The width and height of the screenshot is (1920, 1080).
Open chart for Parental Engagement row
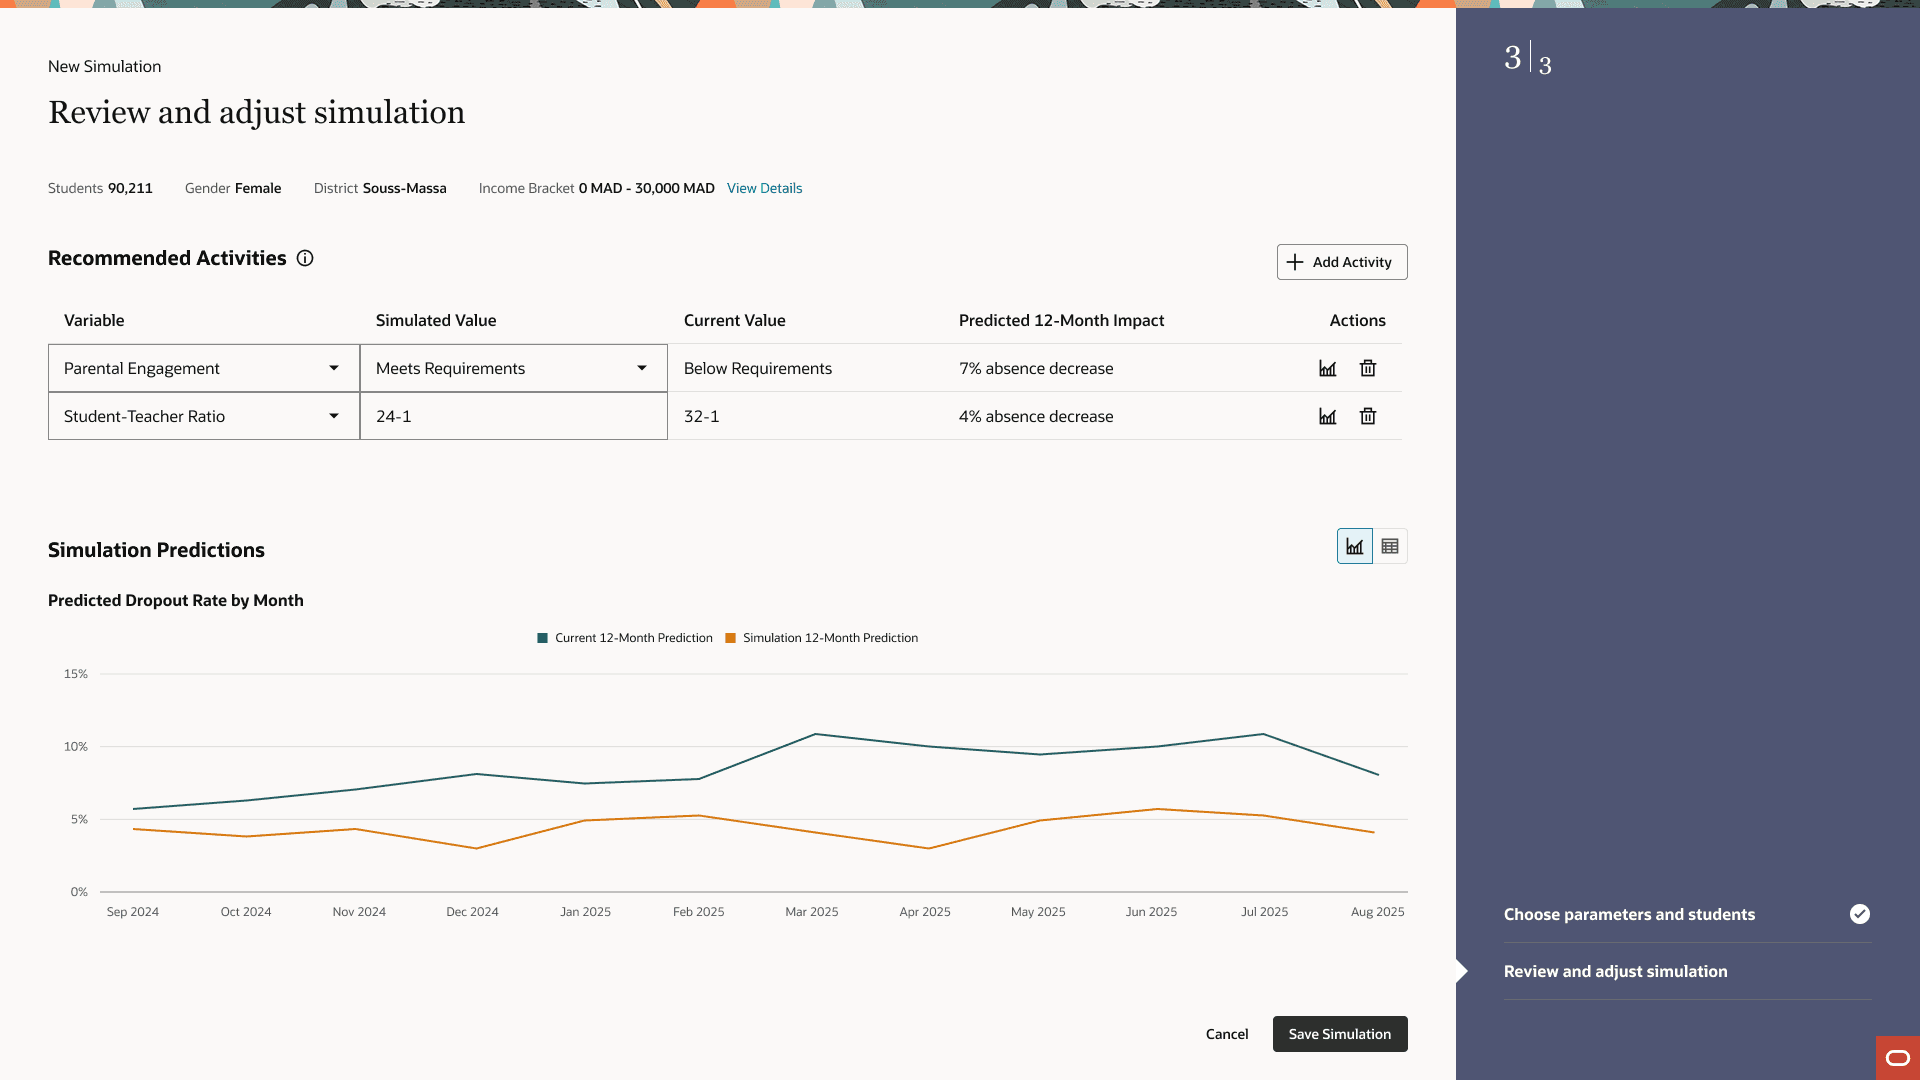[x=1327, y=368]
